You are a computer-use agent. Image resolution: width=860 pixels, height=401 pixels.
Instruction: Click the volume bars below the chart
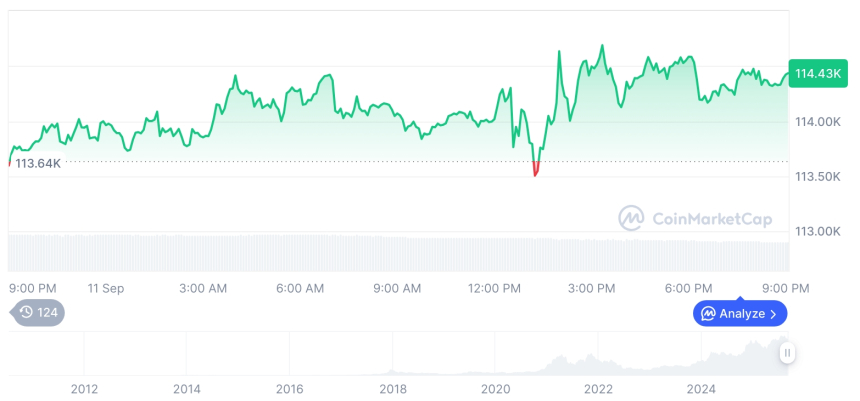[x=400, y=253]
